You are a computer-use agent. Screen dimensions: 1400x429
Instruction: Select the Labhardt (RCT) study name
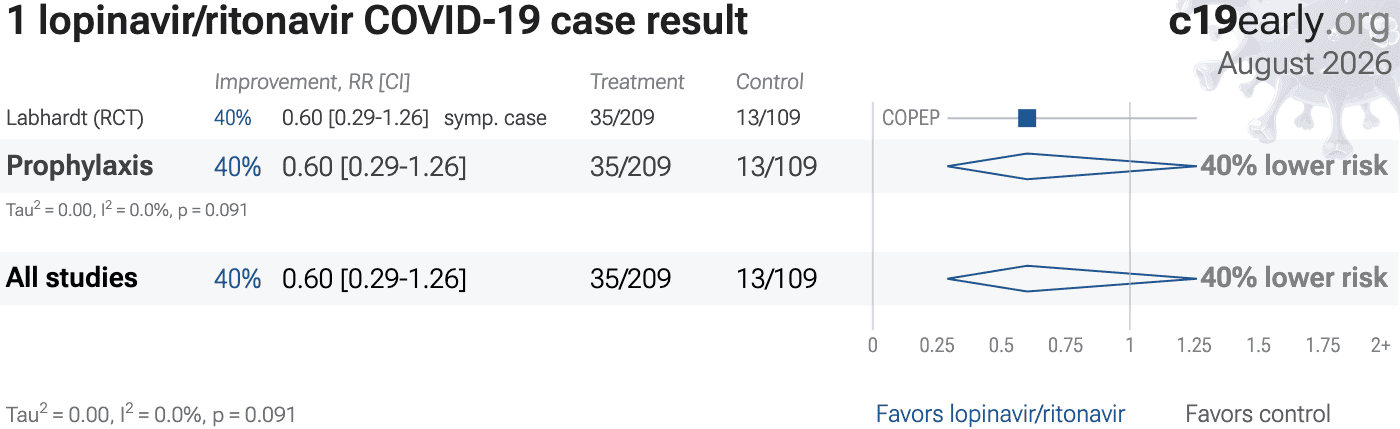click(x=75, y=118)
